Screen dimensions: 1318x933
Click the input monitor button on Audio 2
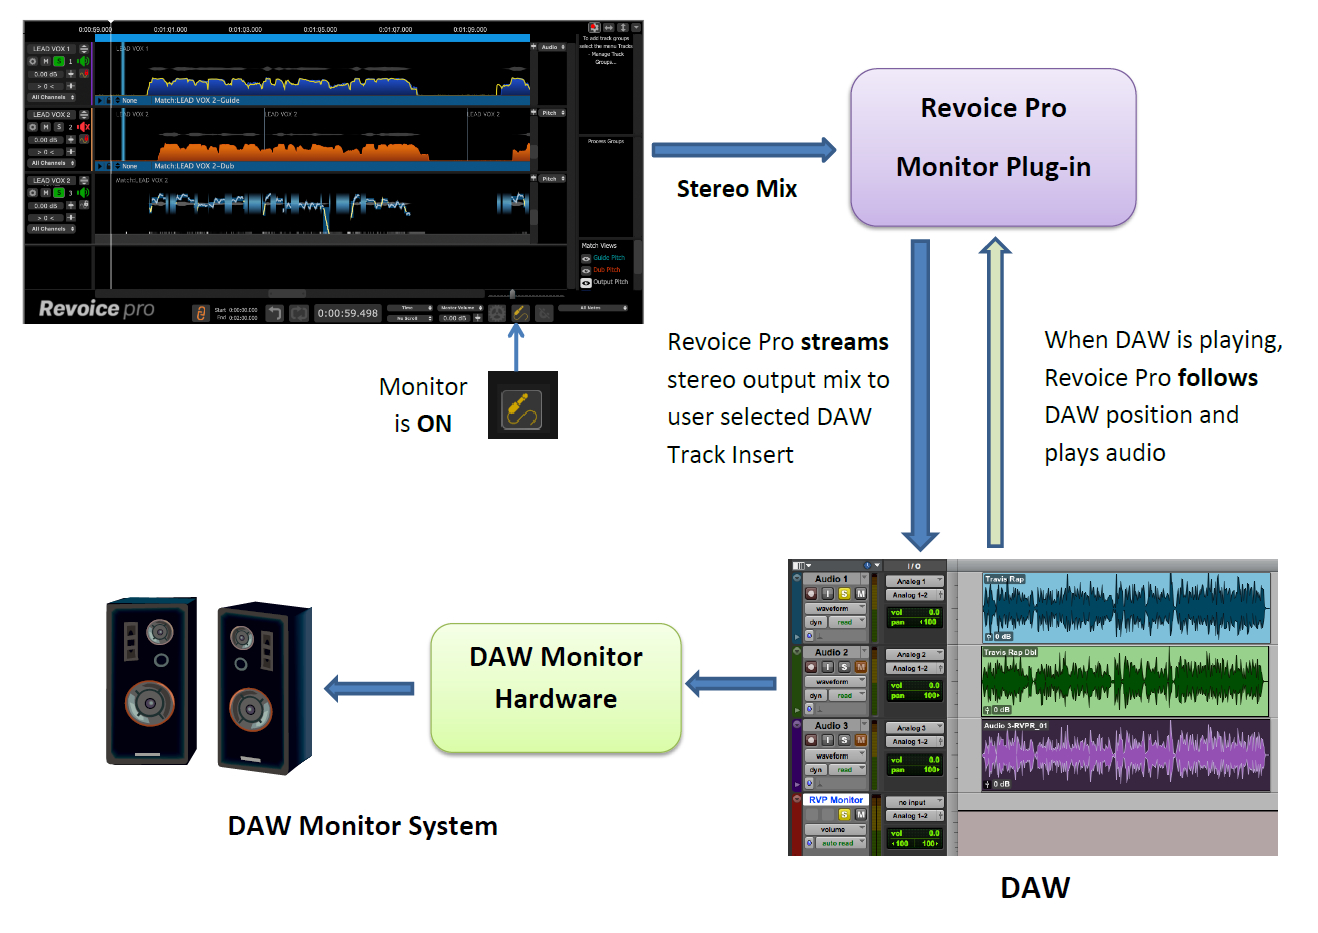pos(827,667)
